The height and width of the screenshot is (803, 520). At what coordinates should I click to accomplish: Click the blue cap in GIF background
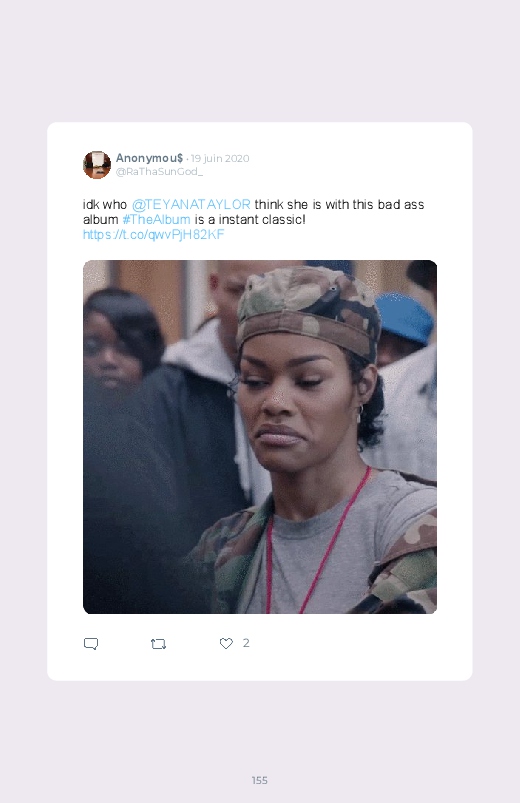coord(404,316)
